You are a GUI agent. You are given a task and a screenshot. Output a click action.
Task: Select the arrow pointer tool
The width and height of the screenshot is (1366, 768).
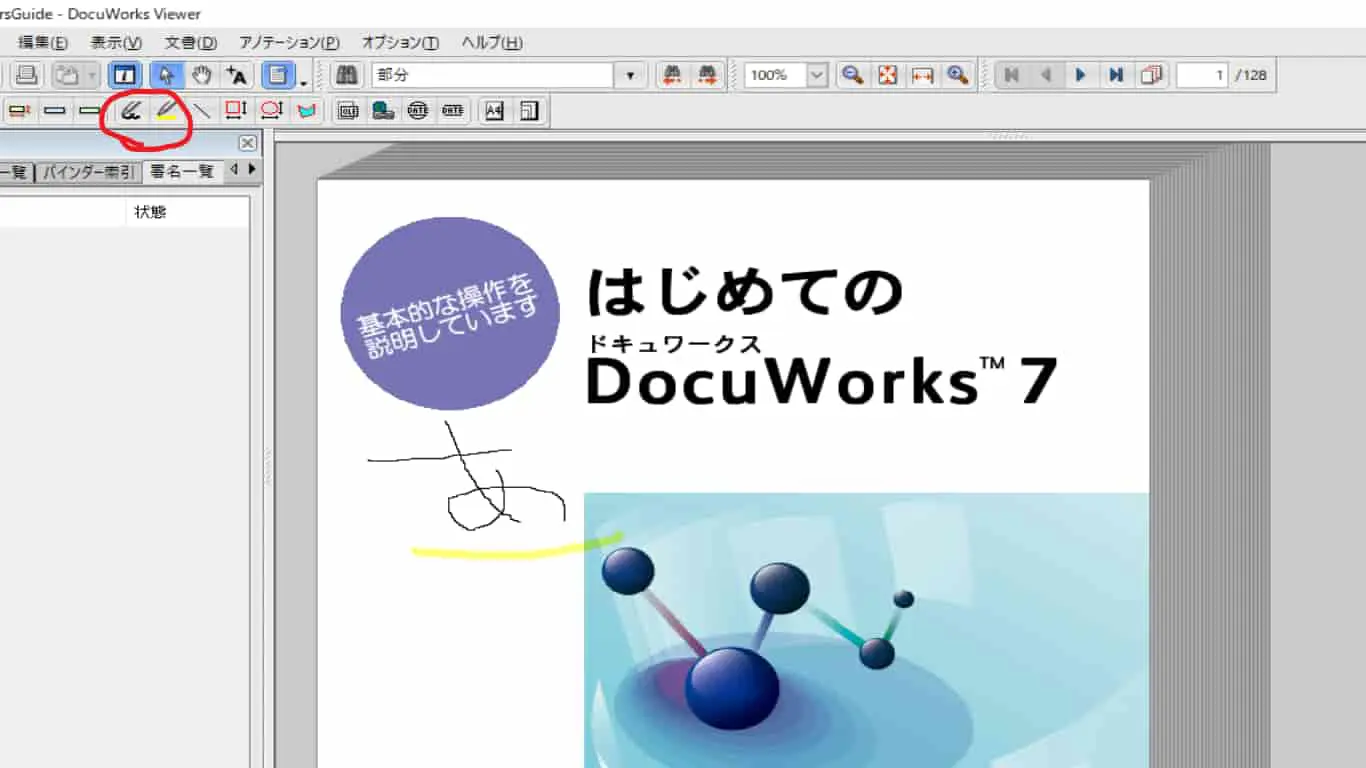[166, 75]
